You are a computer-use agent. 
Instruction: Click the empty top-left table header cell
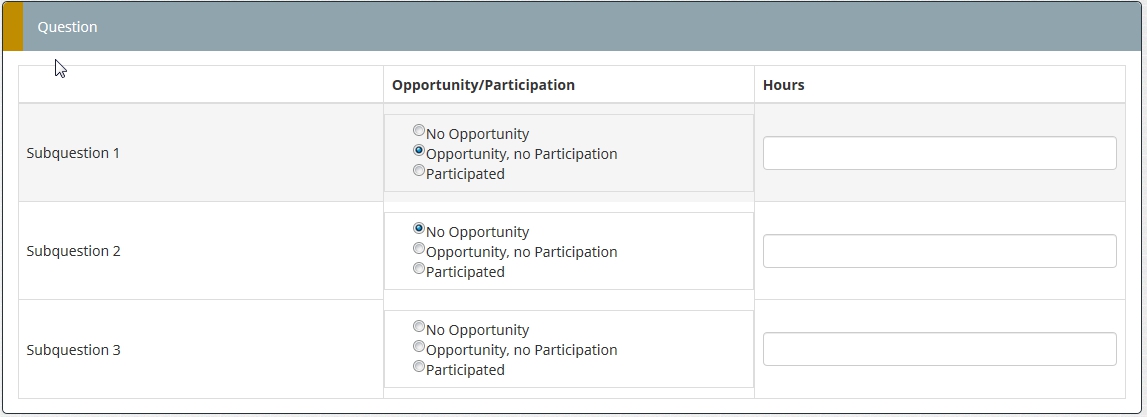click(x=200, y=85)
